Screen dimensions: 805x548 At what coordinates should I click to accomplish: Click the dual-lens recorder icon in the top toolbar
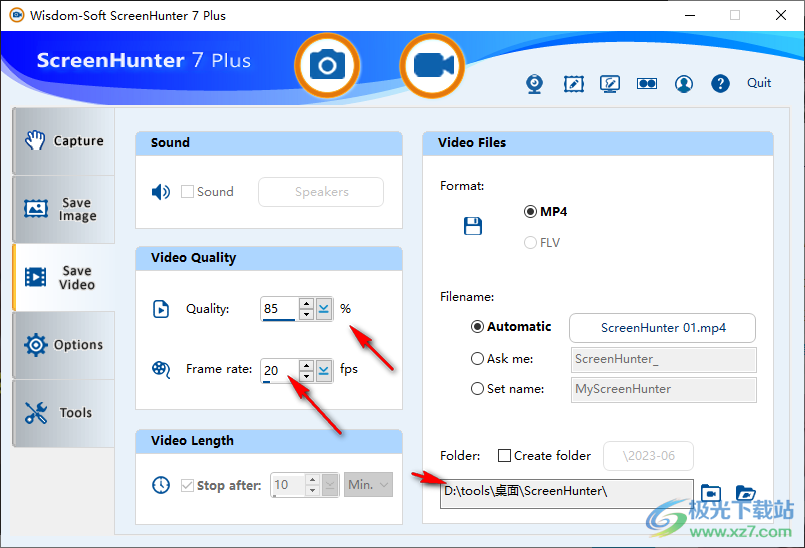coord(647,84)
